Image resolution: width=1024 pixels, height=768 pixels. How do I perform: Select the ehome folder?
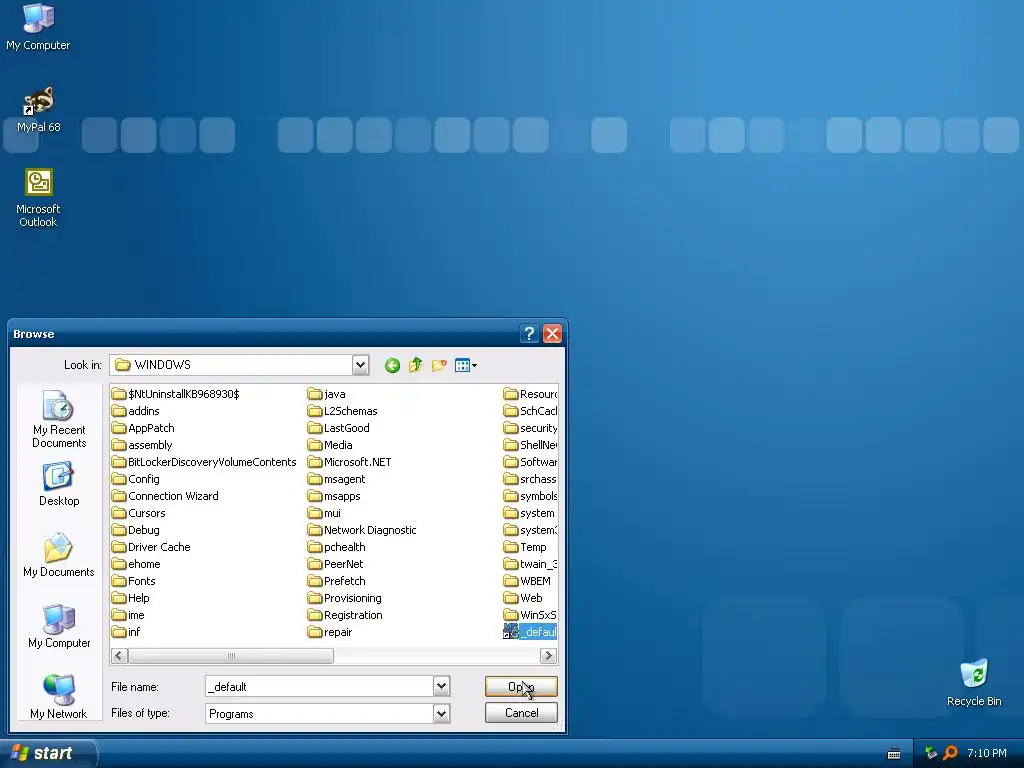(136, 564)
